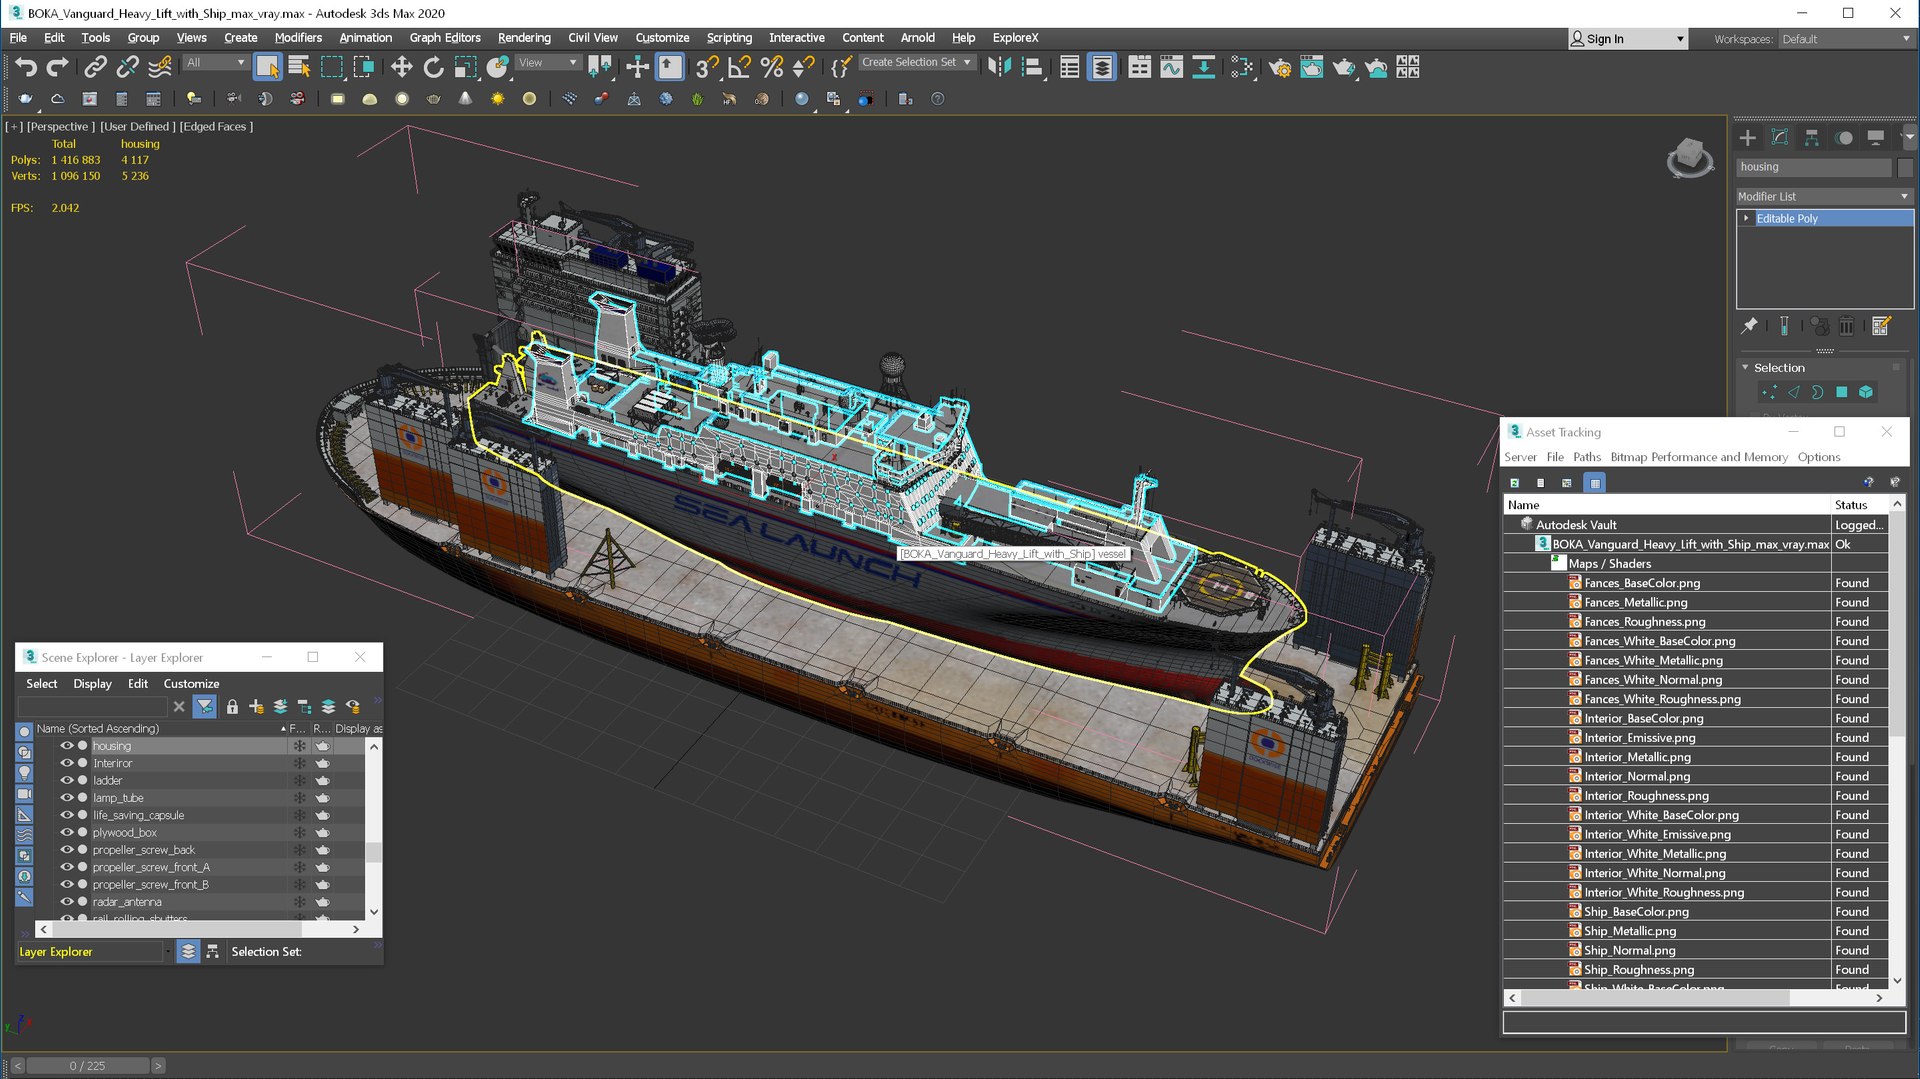Click the lock icon in Scene Explorer
Viewport: 1920px width, 1079px height.
tap(232, 707)
